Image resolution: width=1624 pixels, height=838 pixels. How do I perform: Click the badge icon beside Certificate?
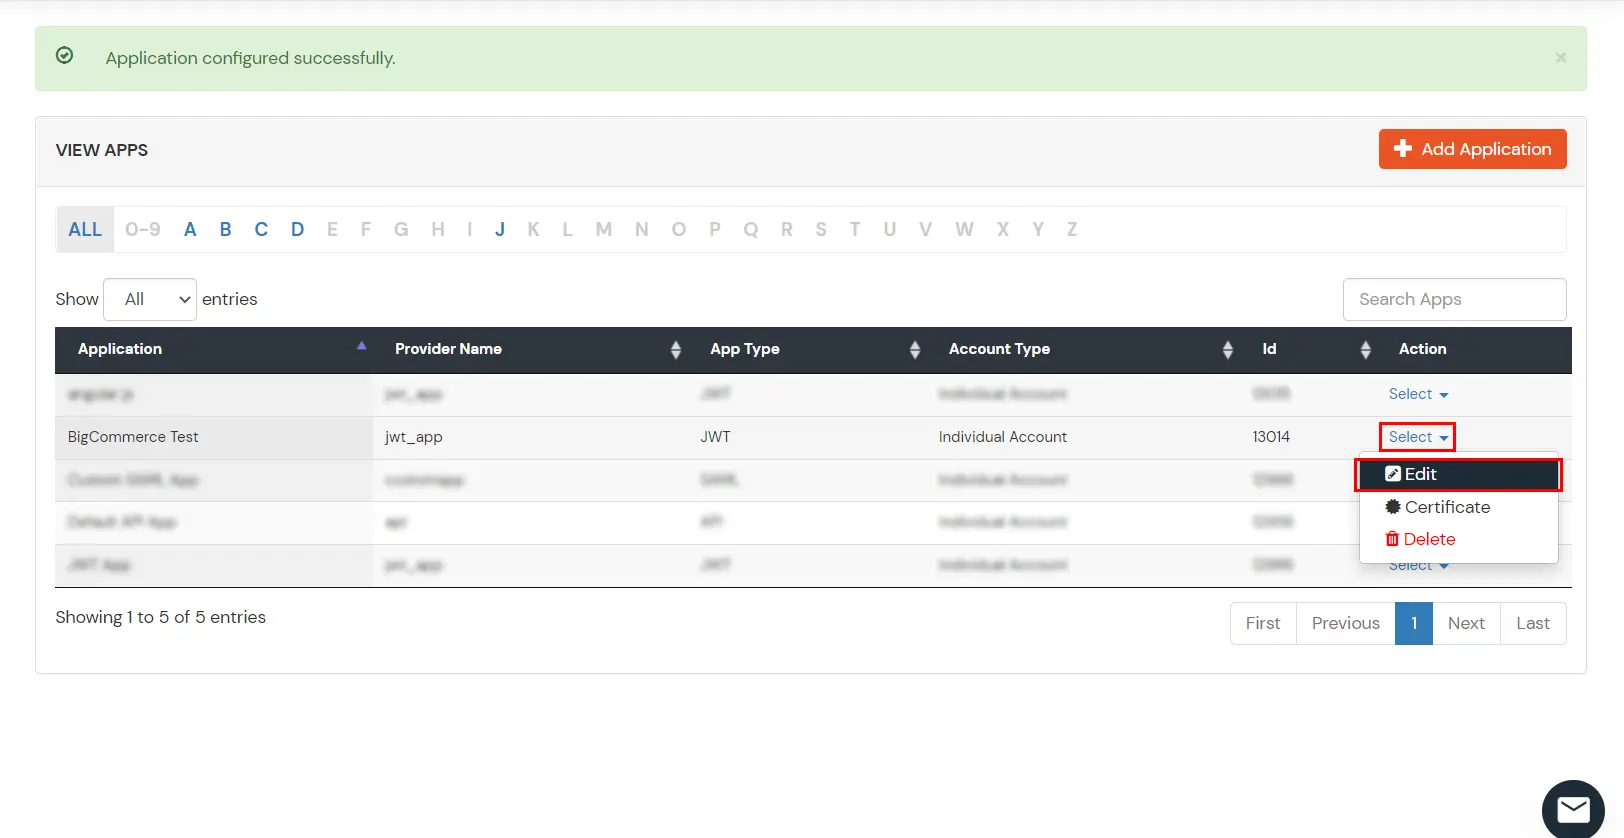pyautogui.click(x=1392, y=507)
